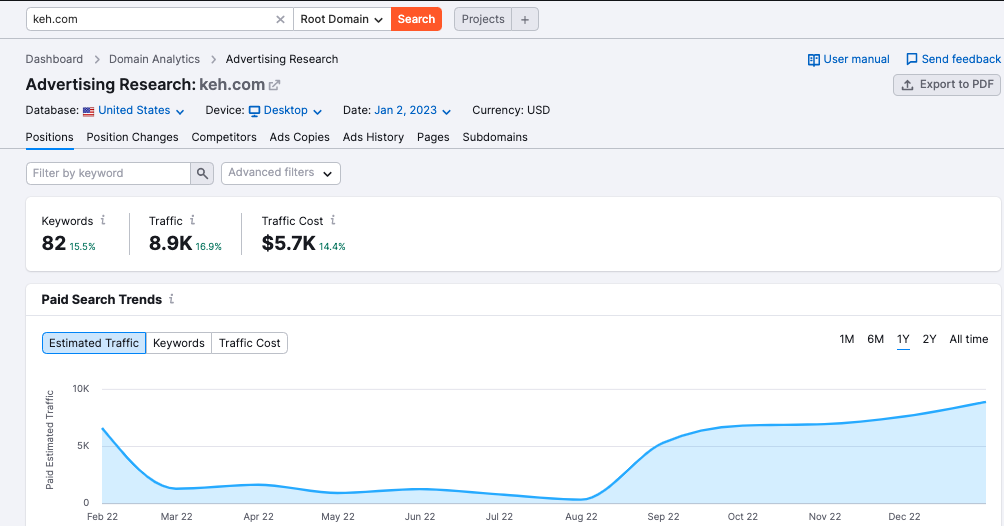Image resolution: width=1004 pixels, height=526 pixels.
Task: Click the $5.7K traffic cost value
Action: click(x=288, y=243)
